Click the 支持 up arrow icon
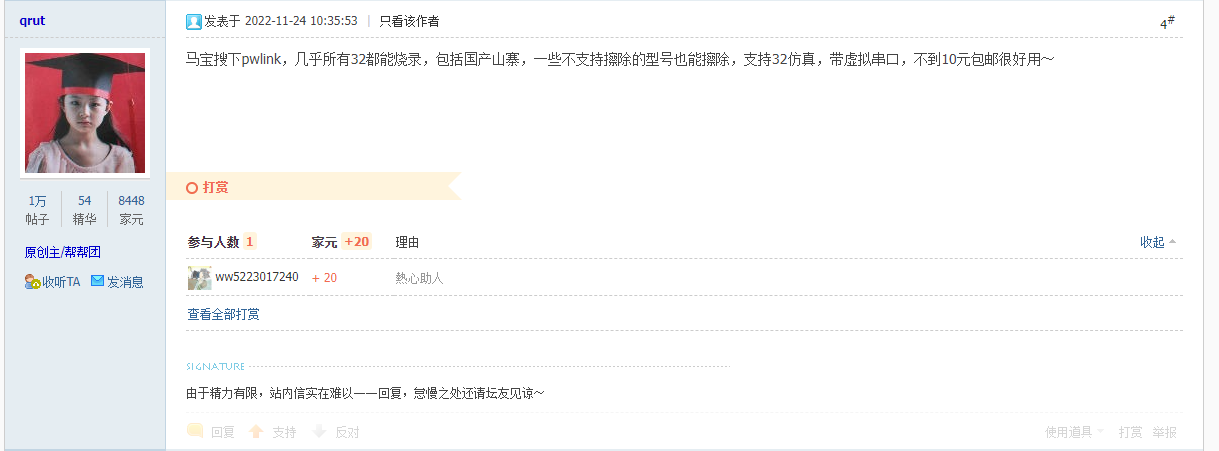The image size is (1219, 451). (x=256, y=432)
